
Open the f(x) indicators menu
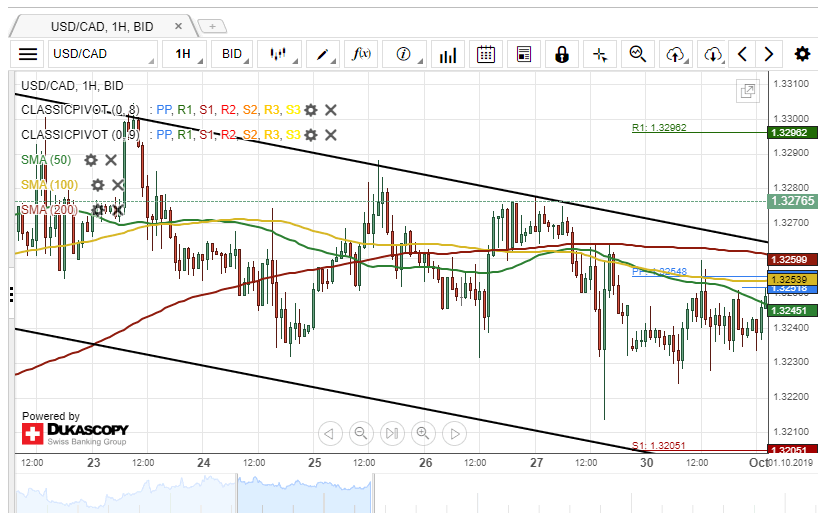point(362,54)
